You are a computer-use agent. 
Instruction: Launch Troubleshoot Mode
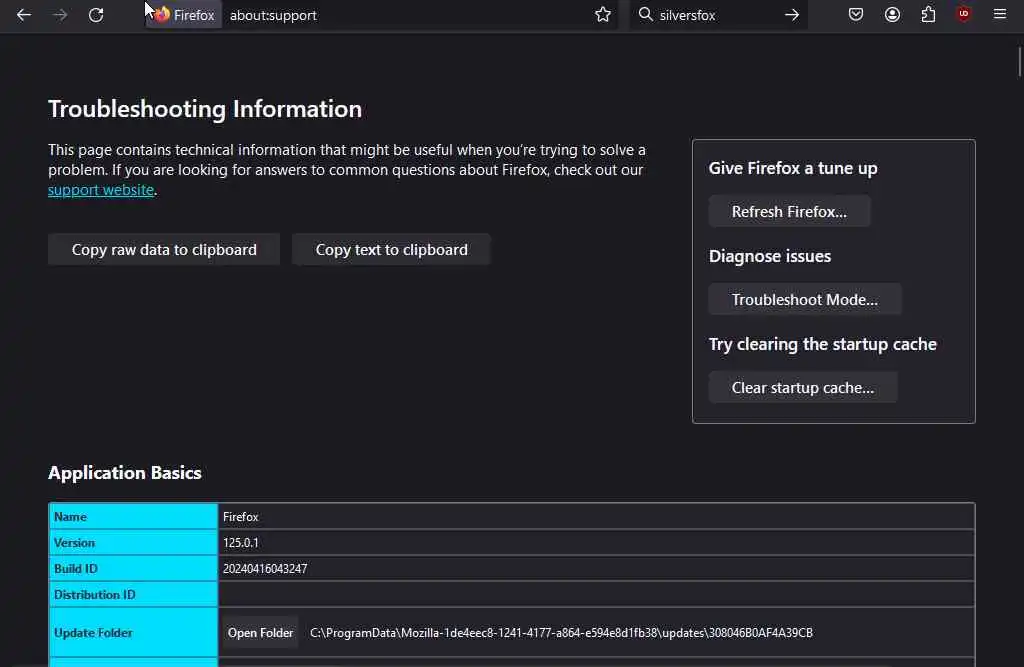pos(805,300)
